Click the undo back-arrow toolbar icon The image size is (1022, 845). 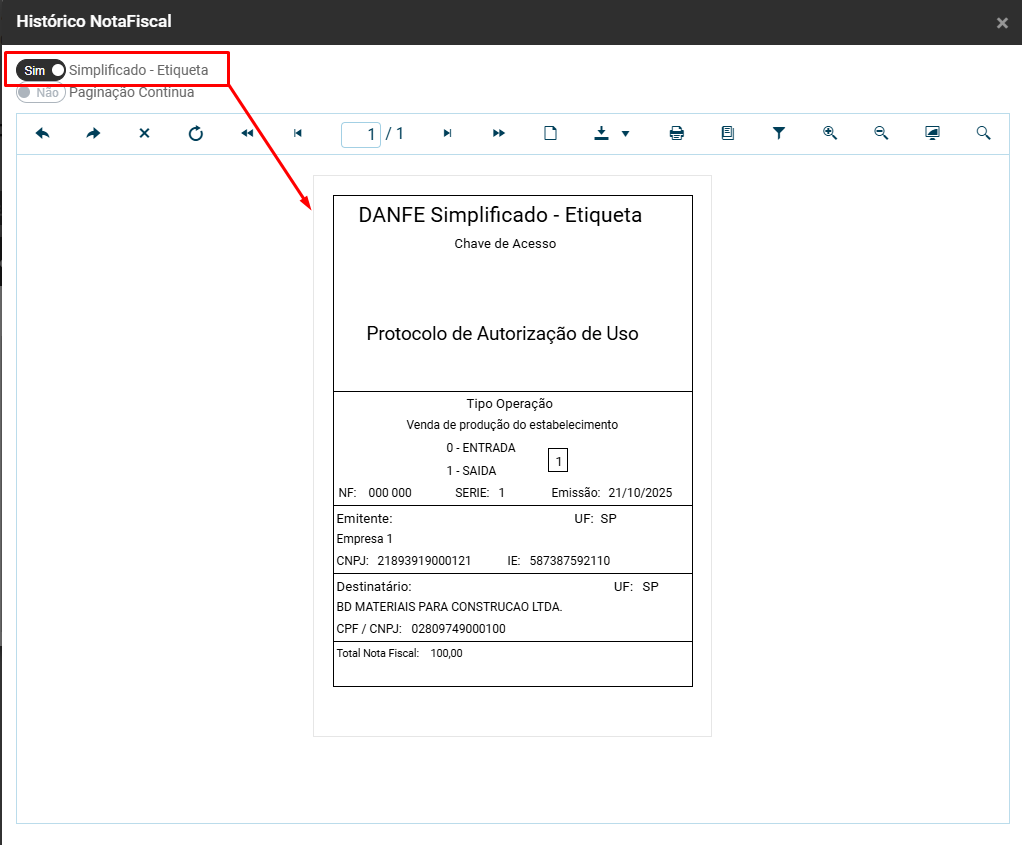[x=43, y=133]
